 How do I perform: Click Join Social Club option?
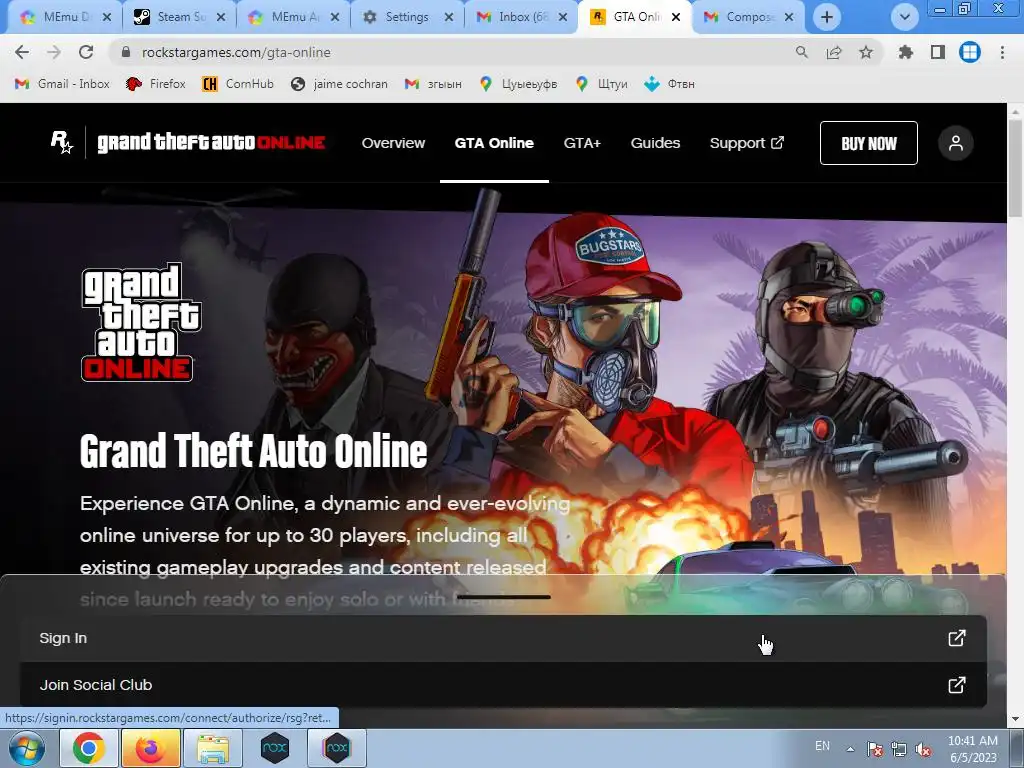pos(503,685)
